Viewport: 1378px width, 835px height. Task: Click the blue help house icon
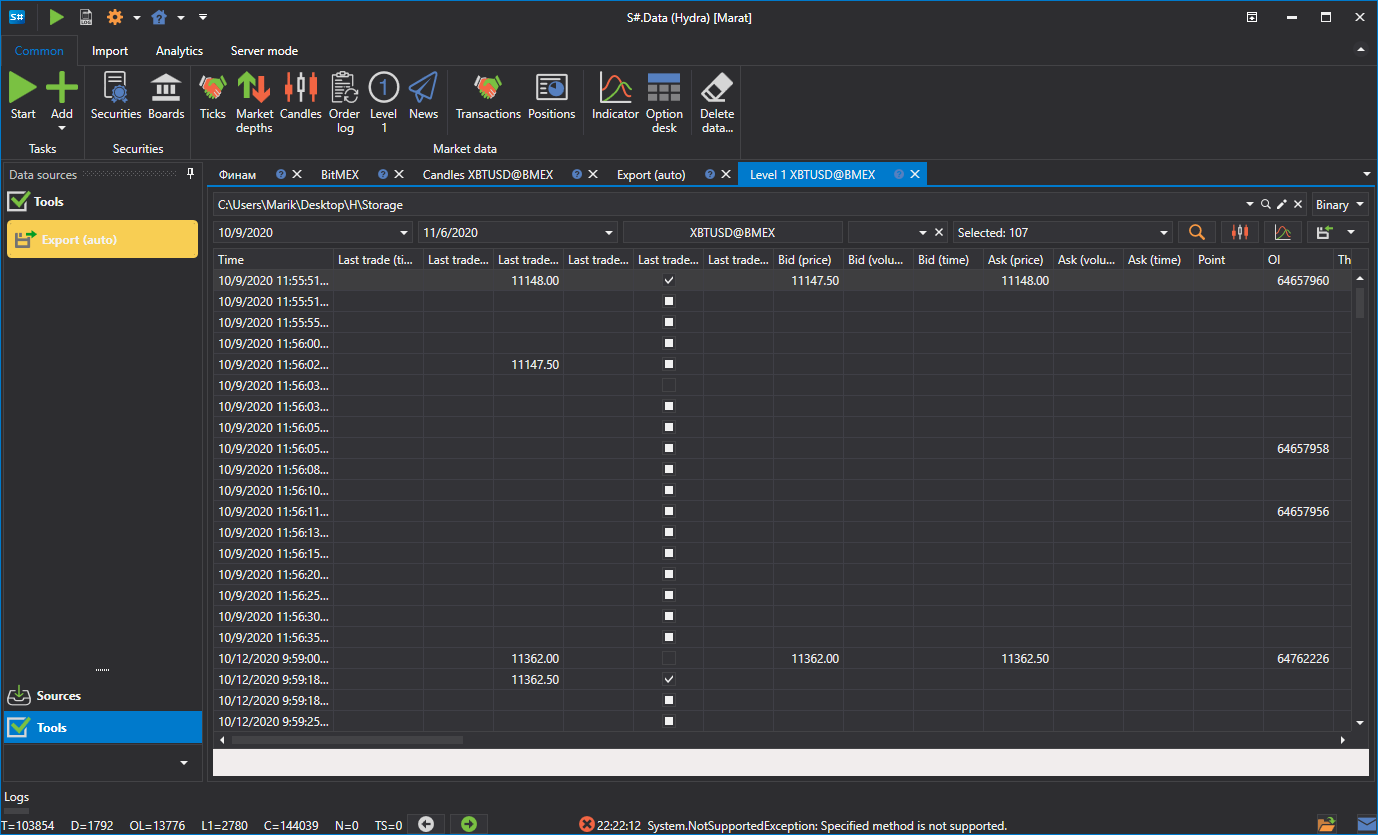(x=159, y=17)
